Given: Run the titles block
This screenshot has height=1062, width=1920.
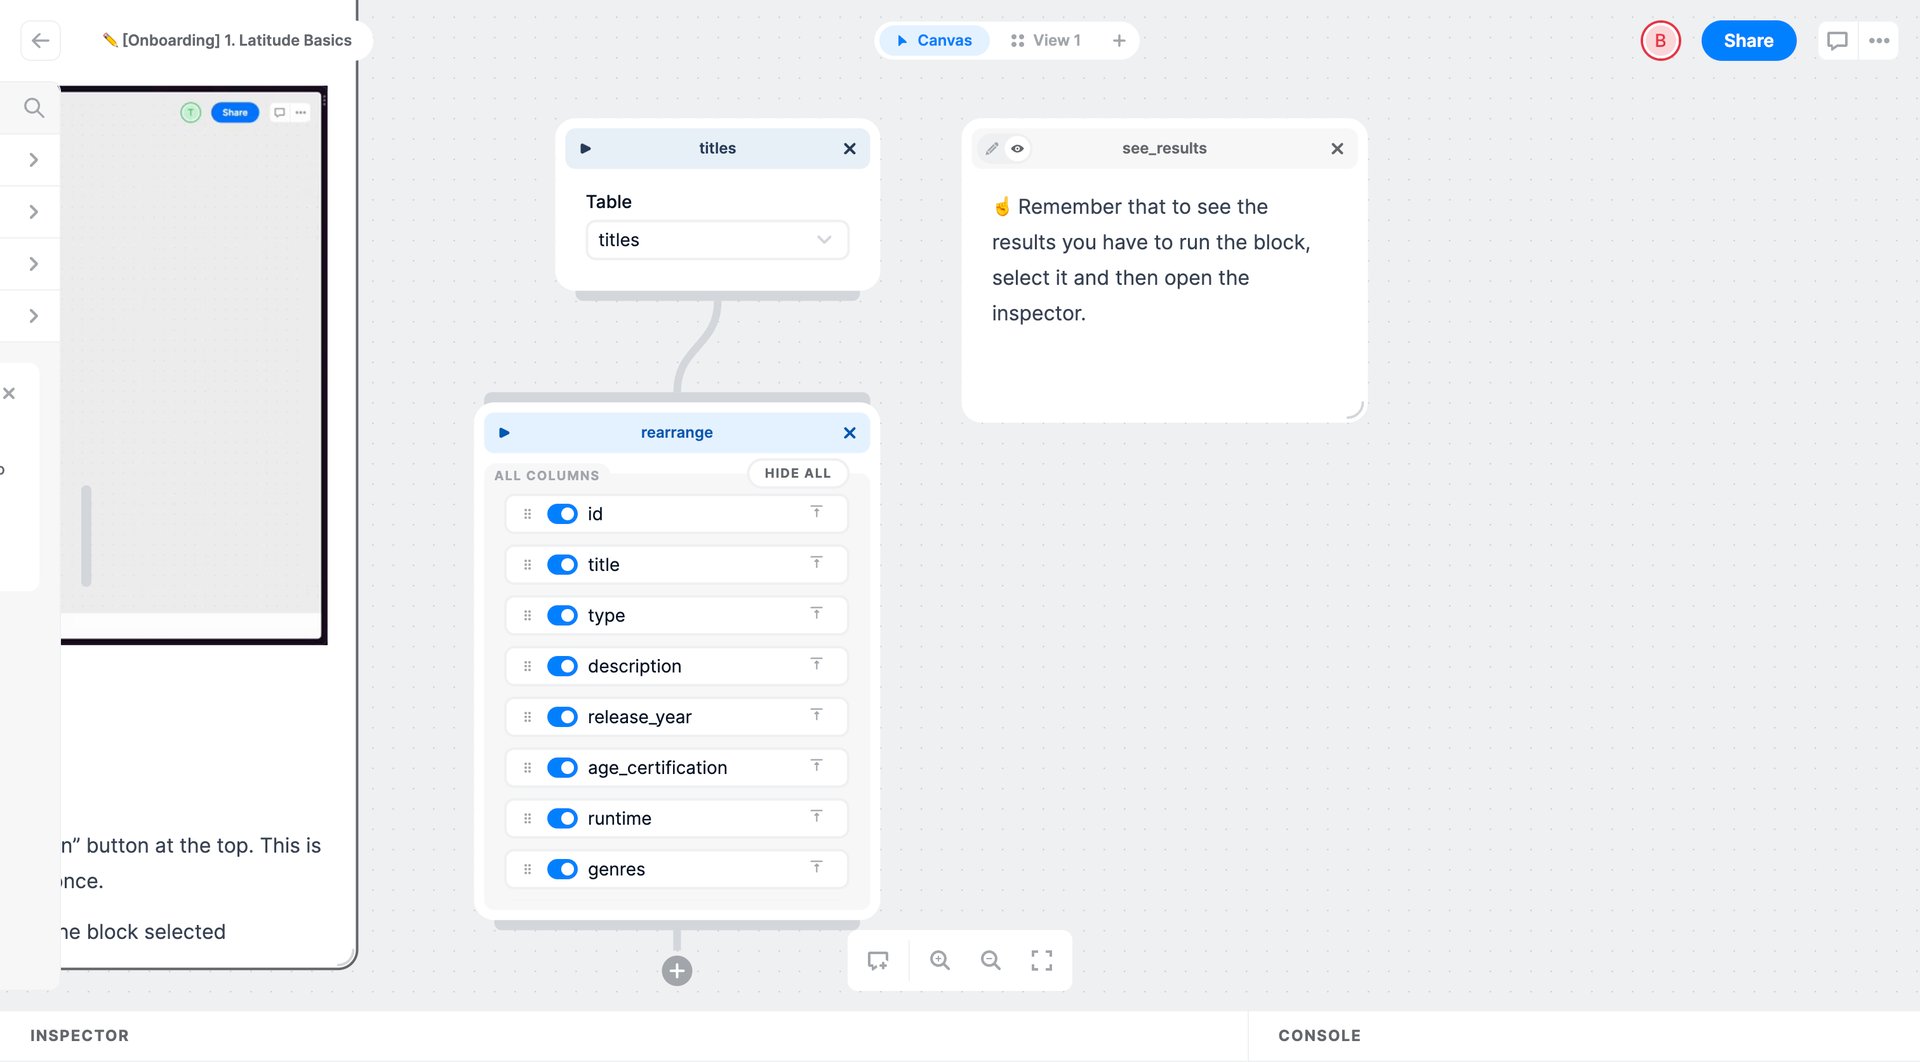Looking at the screenshot, I should [x=587, y=148].
